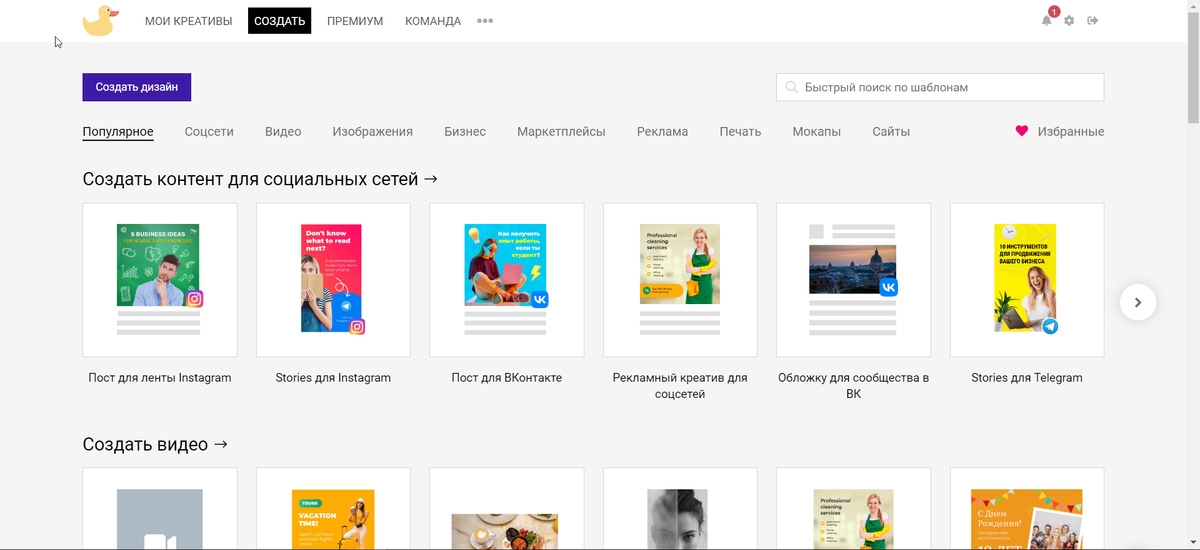Open ПРЕМИУМ menu item
The height and width of the screenshot is (550, 1200).
(x=355, y=21)
